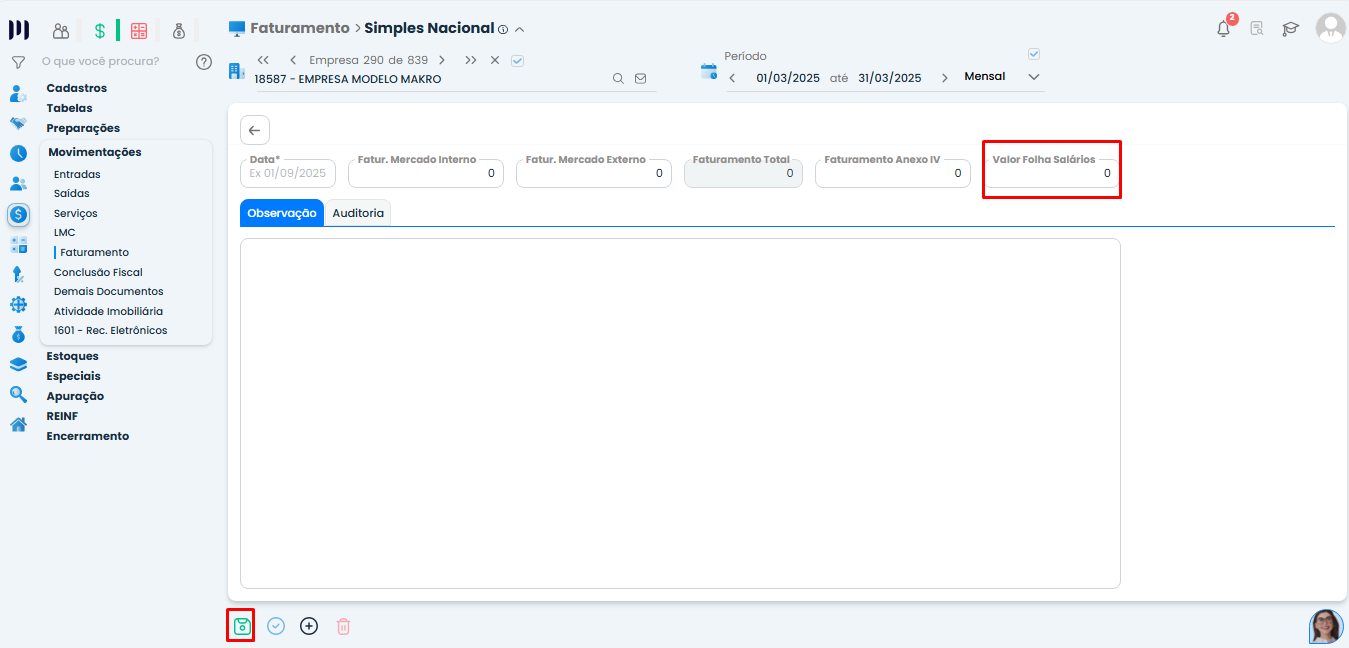Jump to last company with double arrow
Image resolution: width=1349 pixels, height=648 pixels.
pos(470,60)
